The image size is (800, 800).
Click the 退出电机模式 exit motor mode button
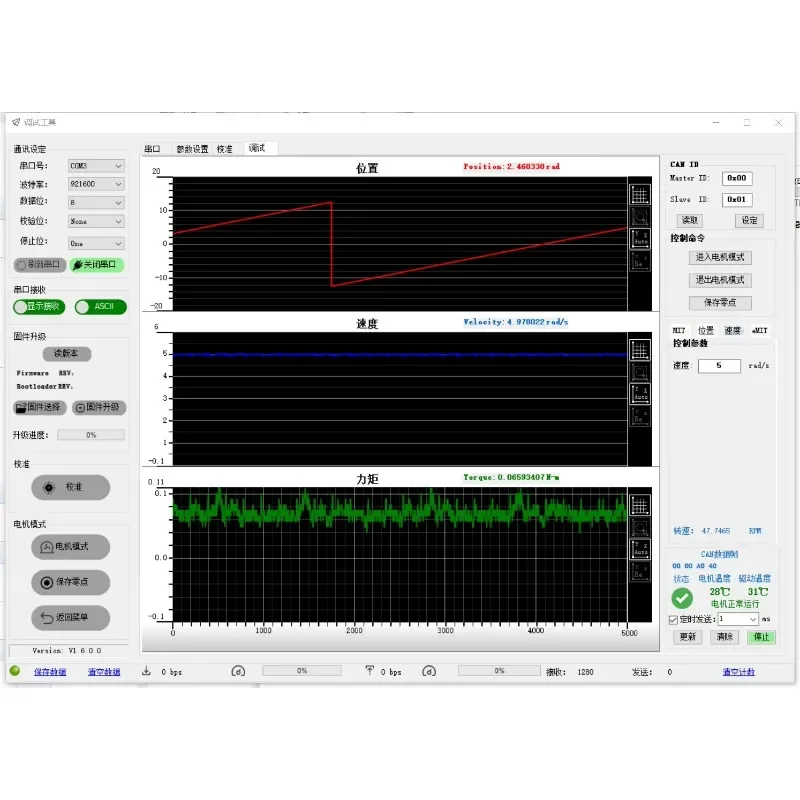pyautogui.click(x=720, y=280)
